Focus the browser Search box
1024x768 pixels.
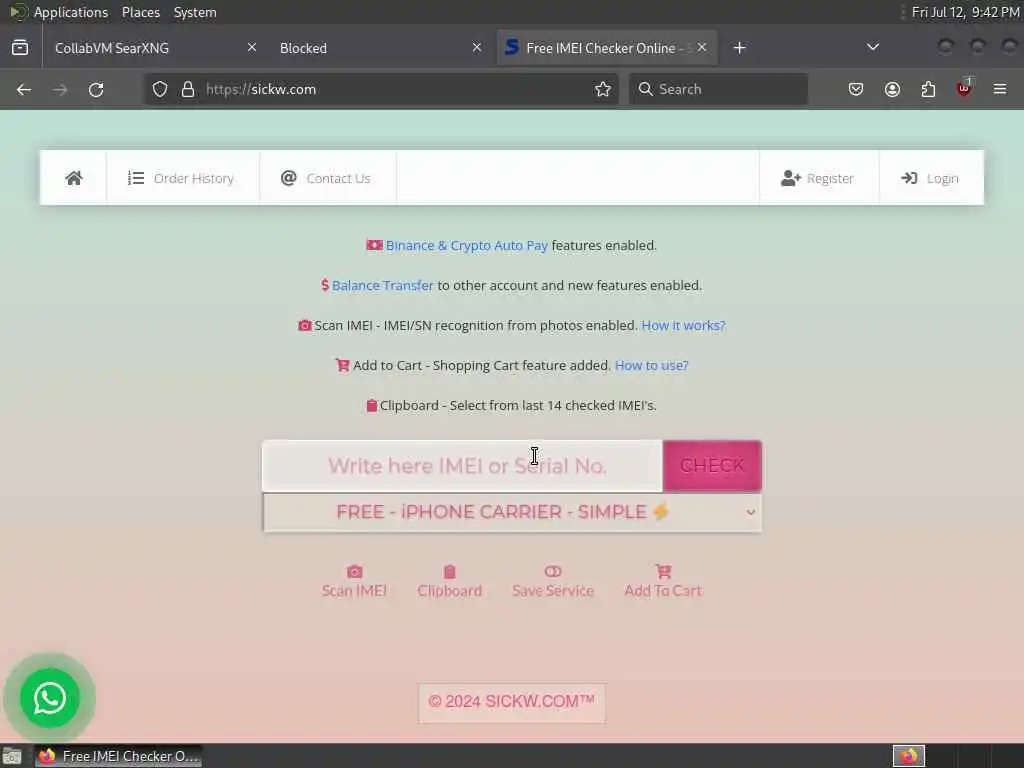(x=718, y=89)
